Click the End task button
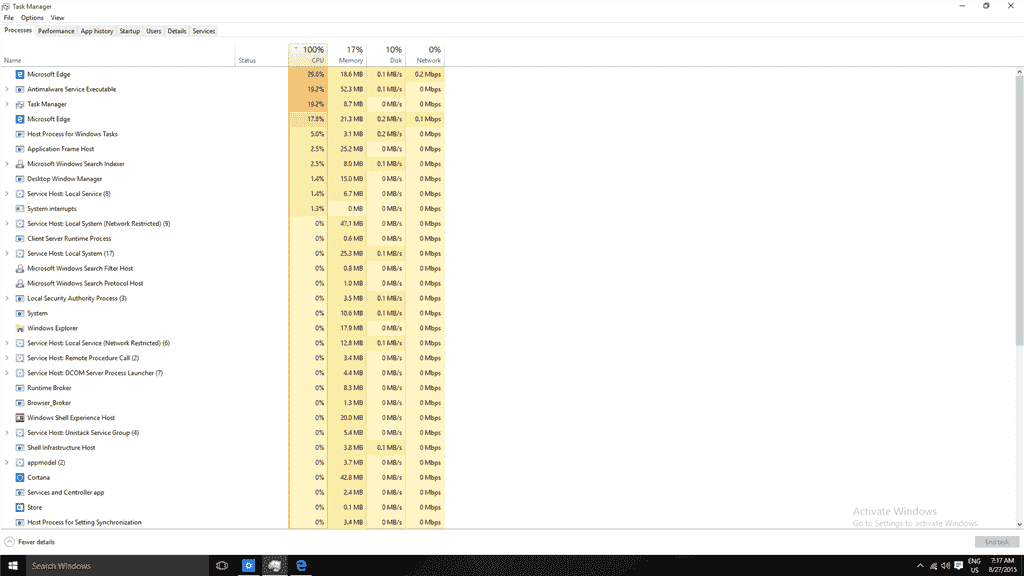 [997, 542]
